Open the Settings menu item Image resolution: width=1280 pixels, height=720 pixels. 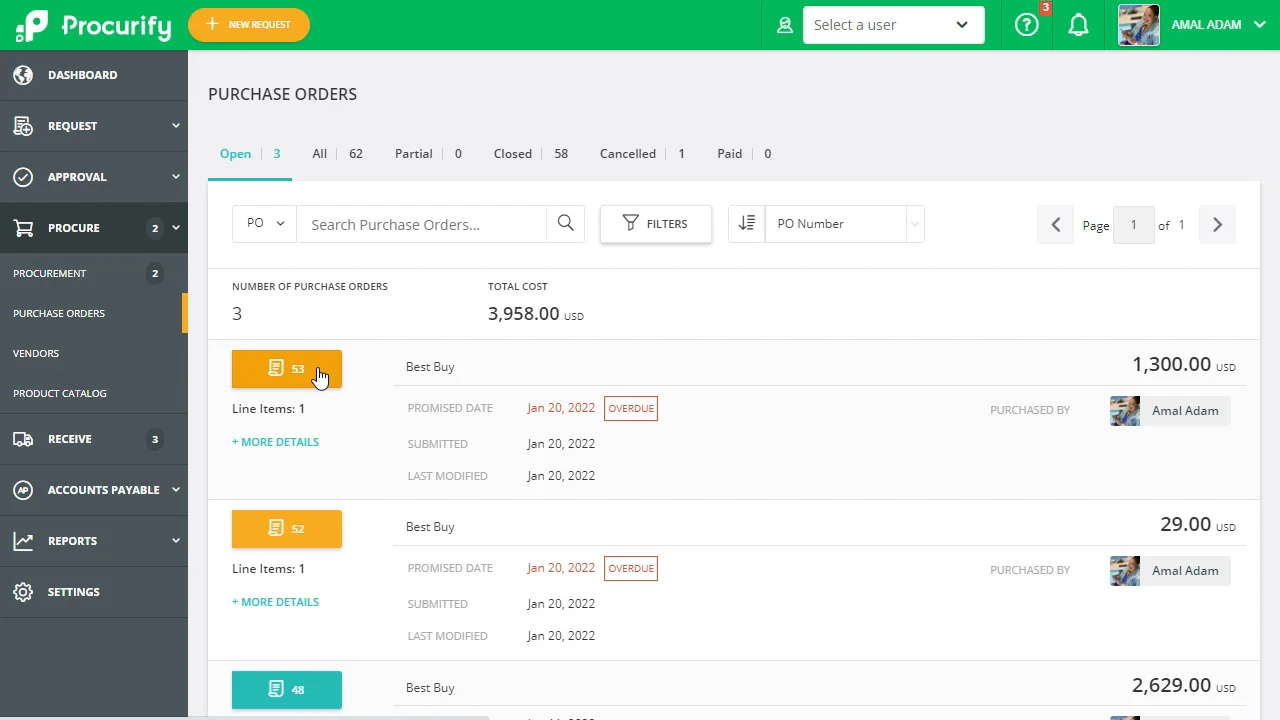tap(94, 592)
